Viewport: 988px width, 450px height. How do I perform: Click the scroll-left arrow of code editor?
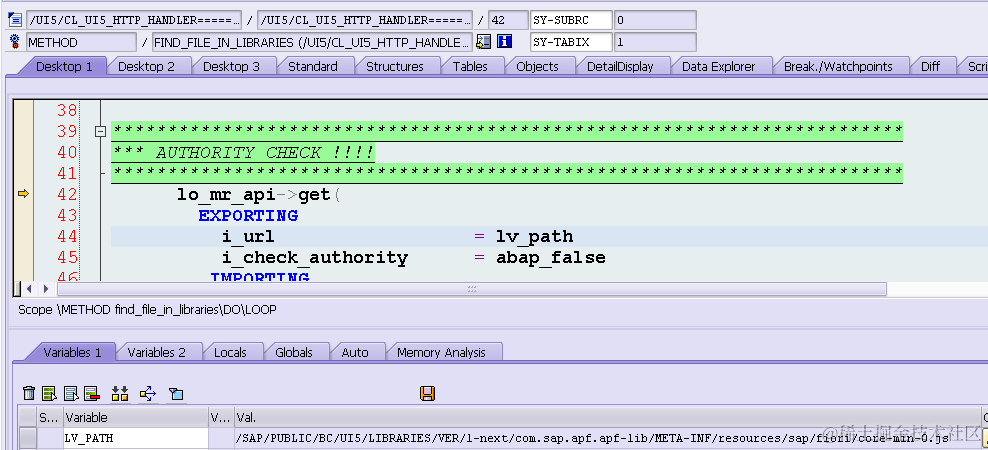(29, 289)
